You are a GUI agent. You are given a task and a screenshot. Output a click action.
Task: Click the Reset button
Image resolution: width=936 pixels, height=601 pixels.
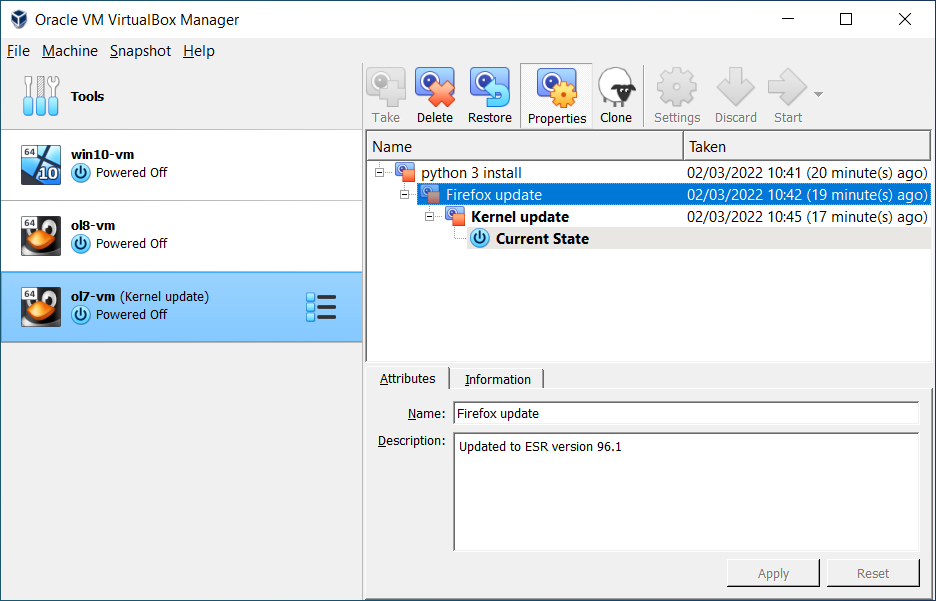click(872, 572)
